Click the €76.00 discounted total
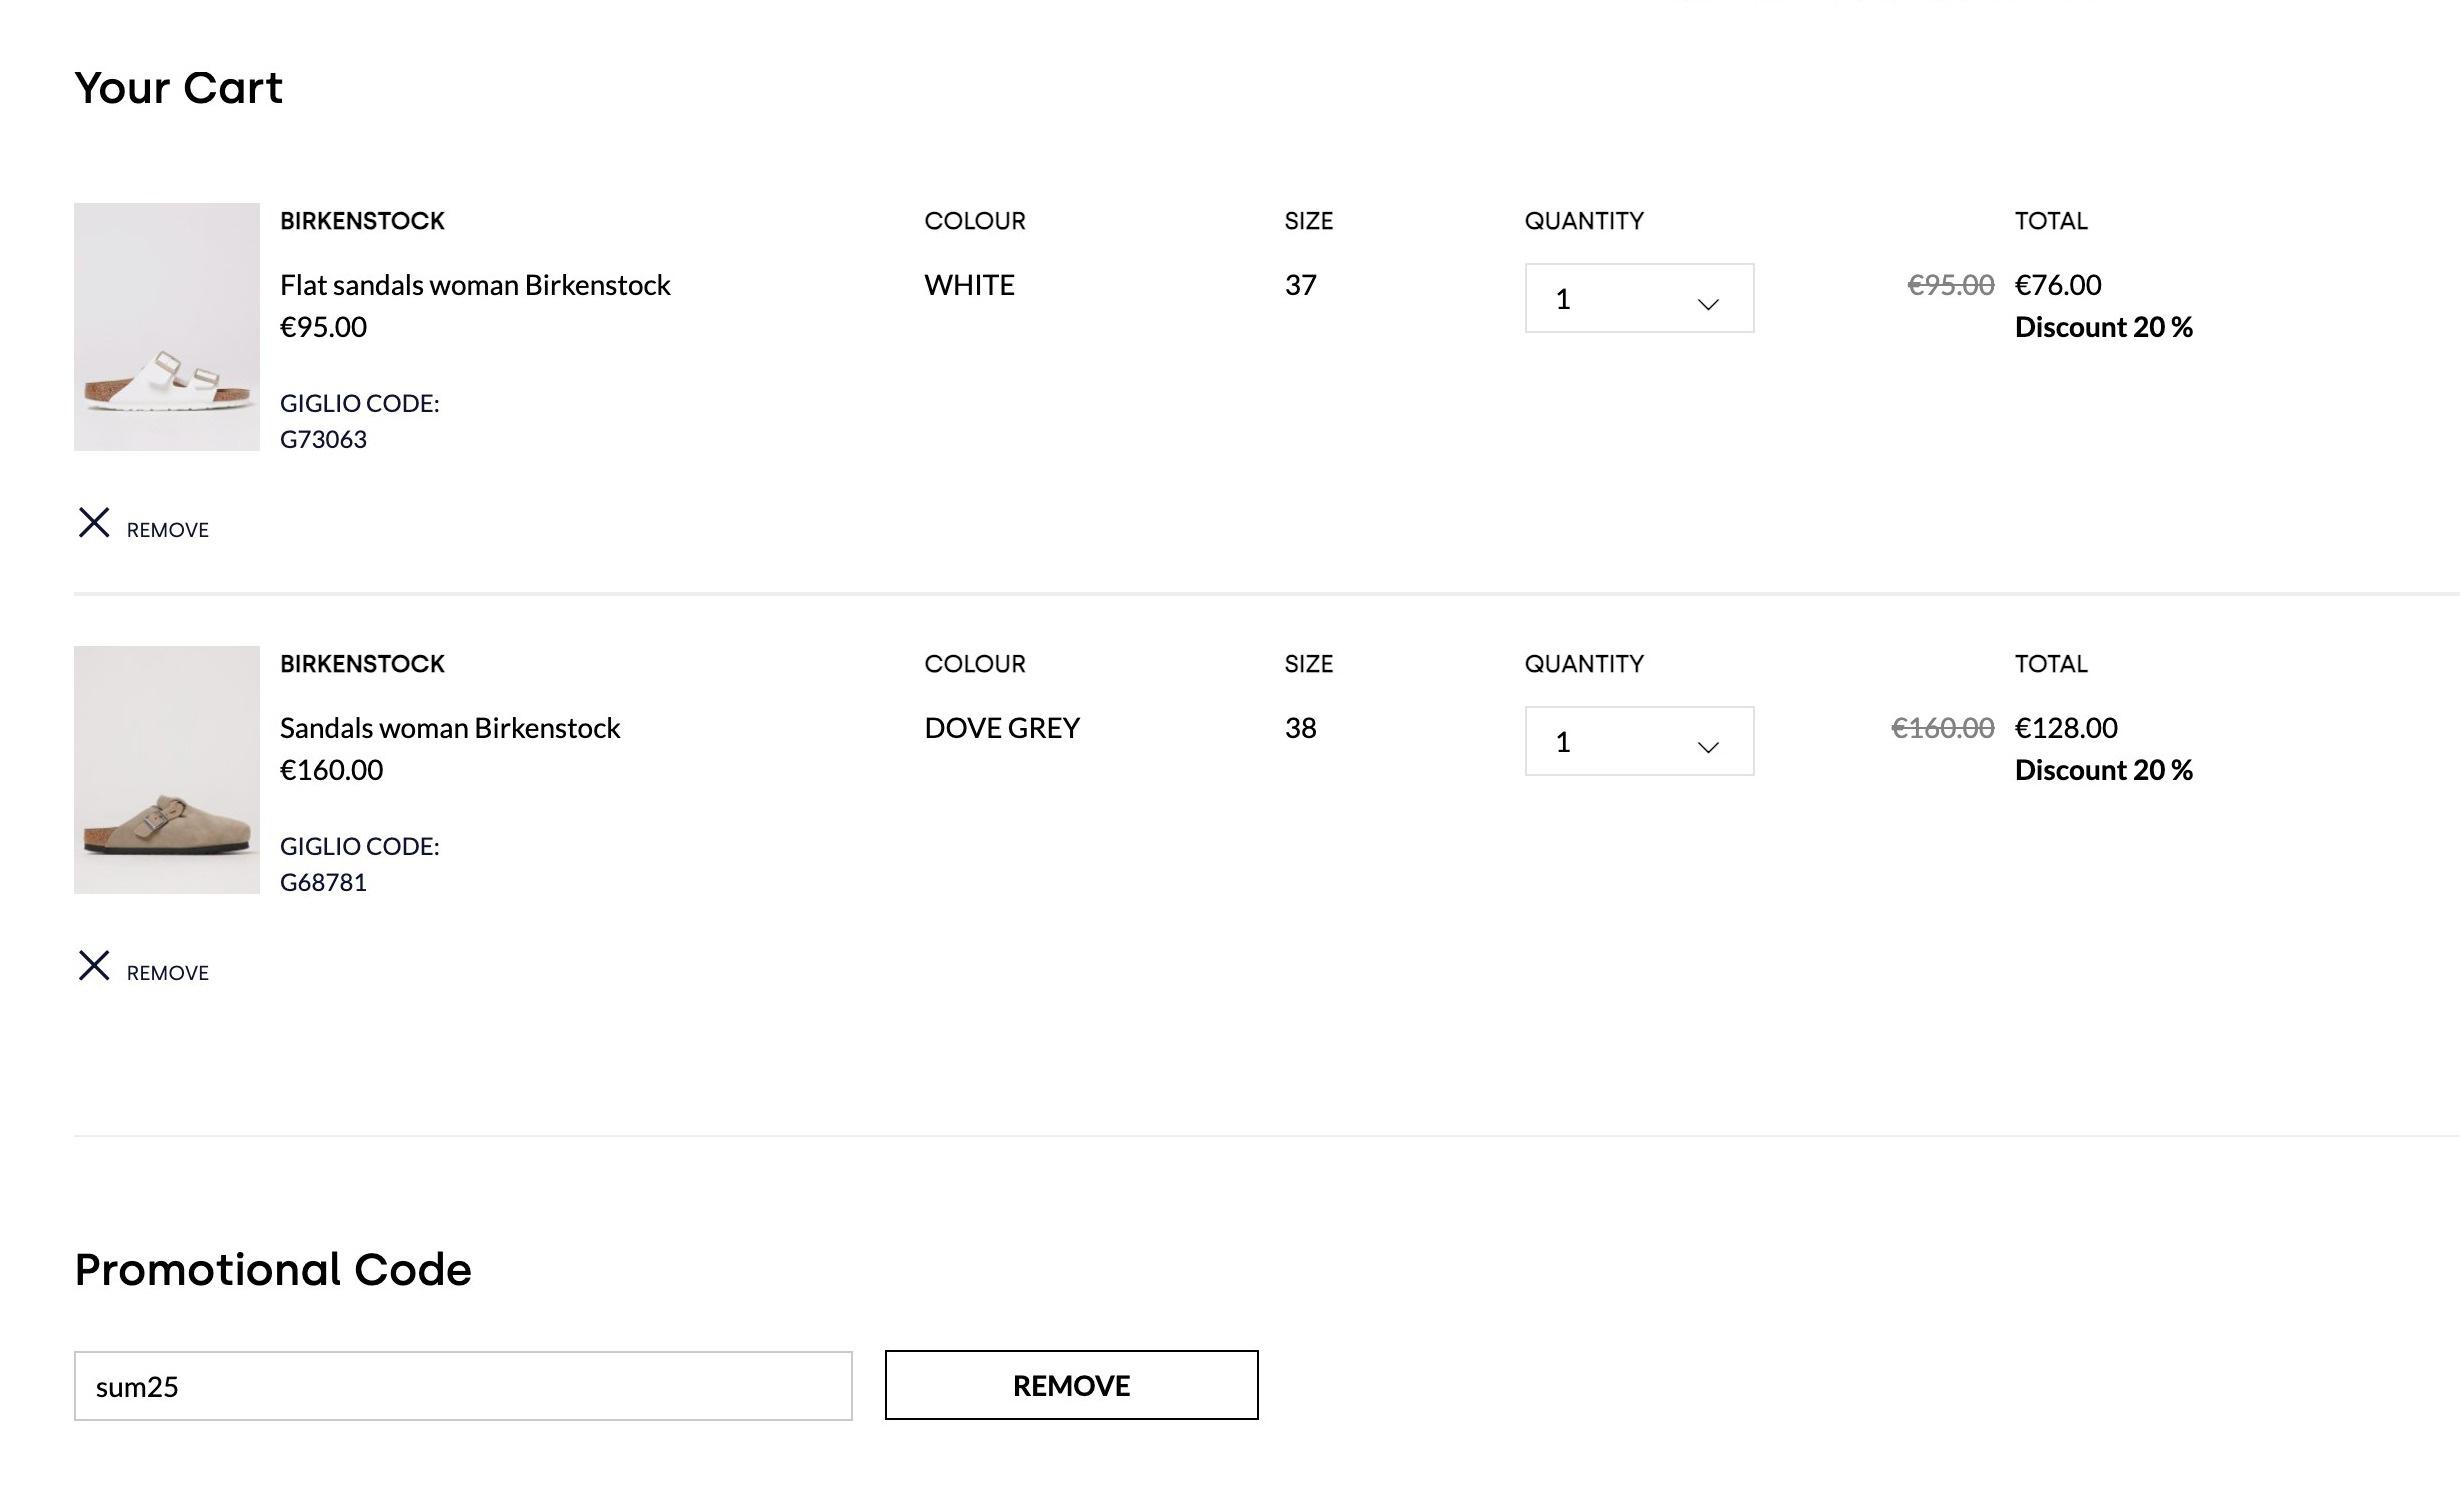Viewport: 2460px width, 1510px height. (x=2058, y=285)
